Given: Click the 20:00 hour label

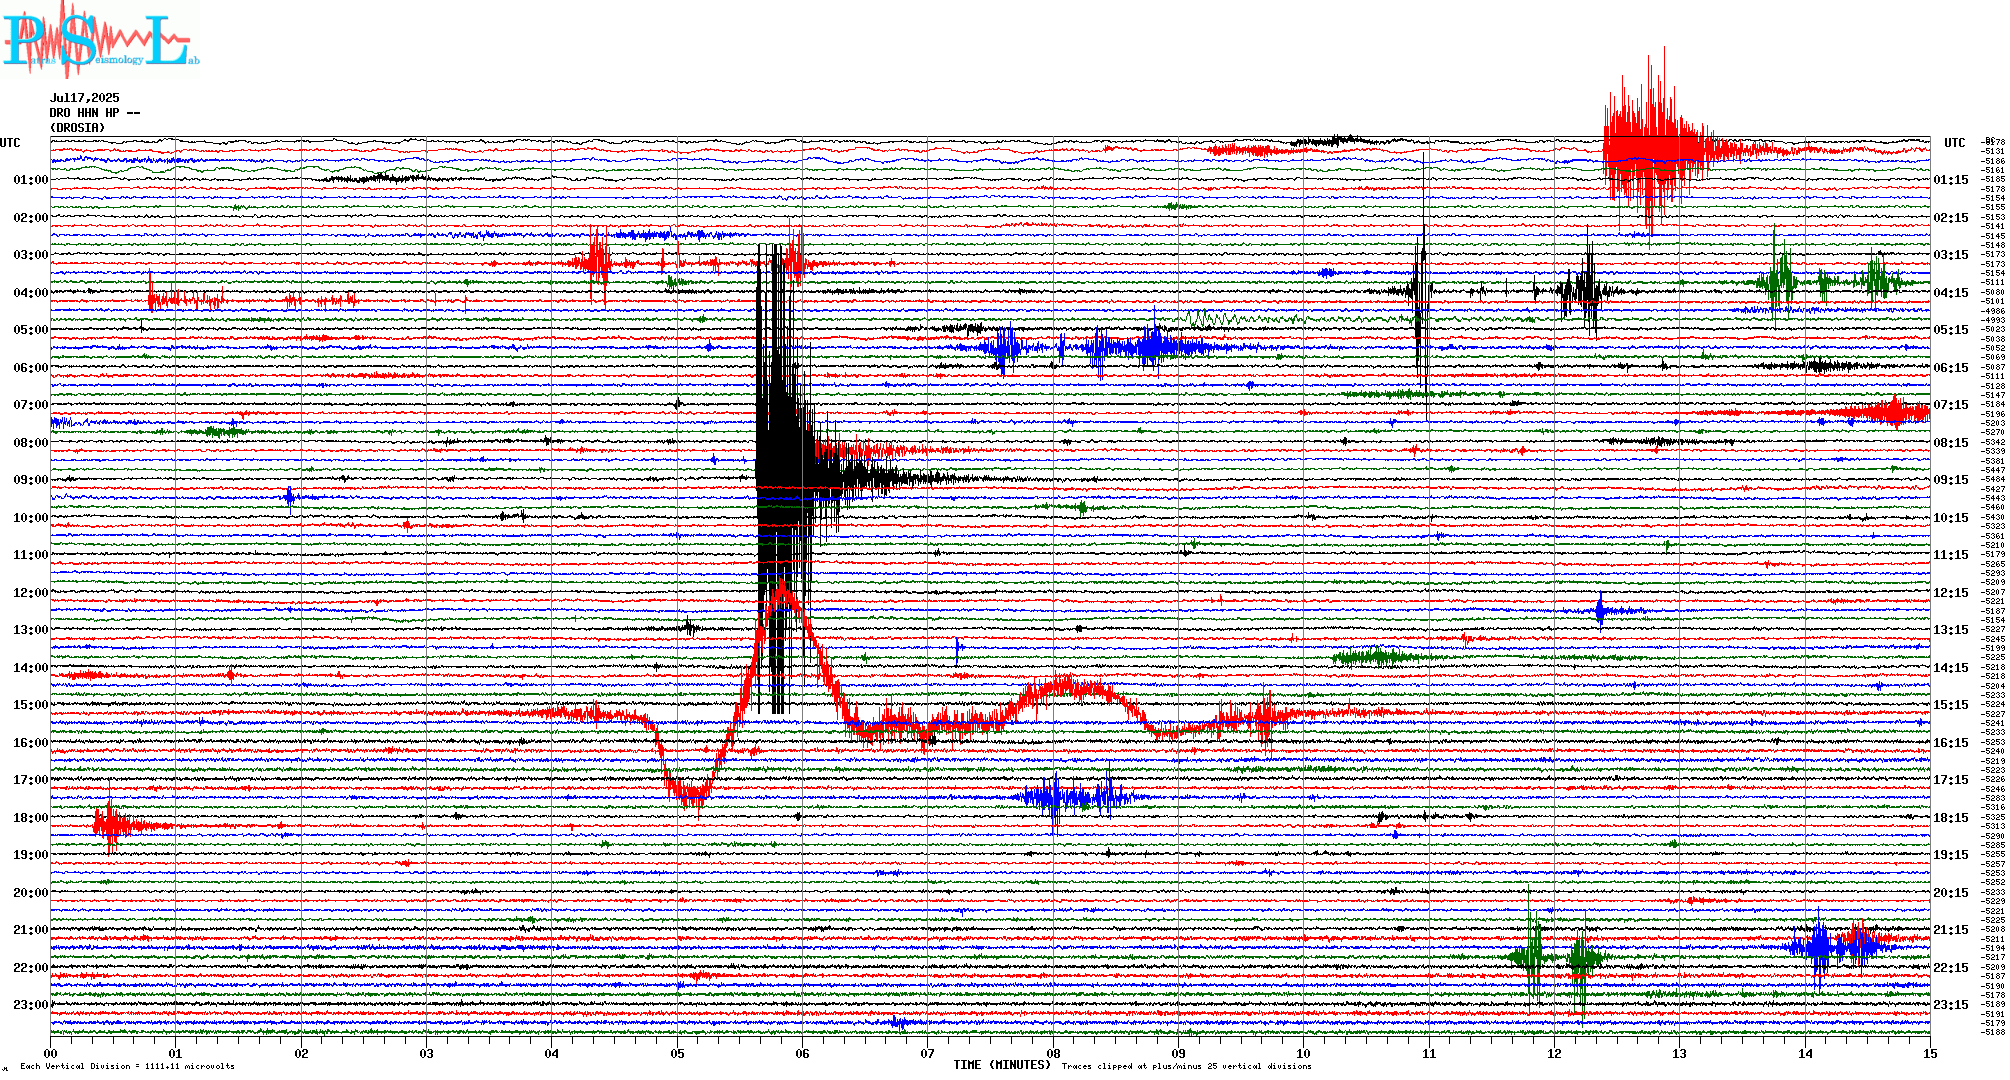Looking at the screenshot, I should (x=30, y=893).
